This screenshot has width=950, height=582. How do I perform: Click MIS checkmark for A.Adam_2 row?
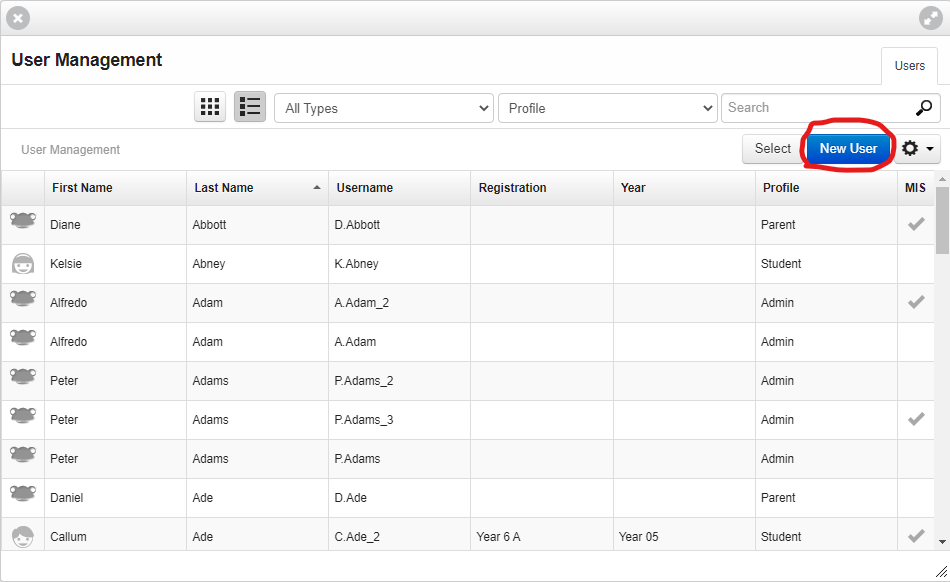tap(916, 302)
